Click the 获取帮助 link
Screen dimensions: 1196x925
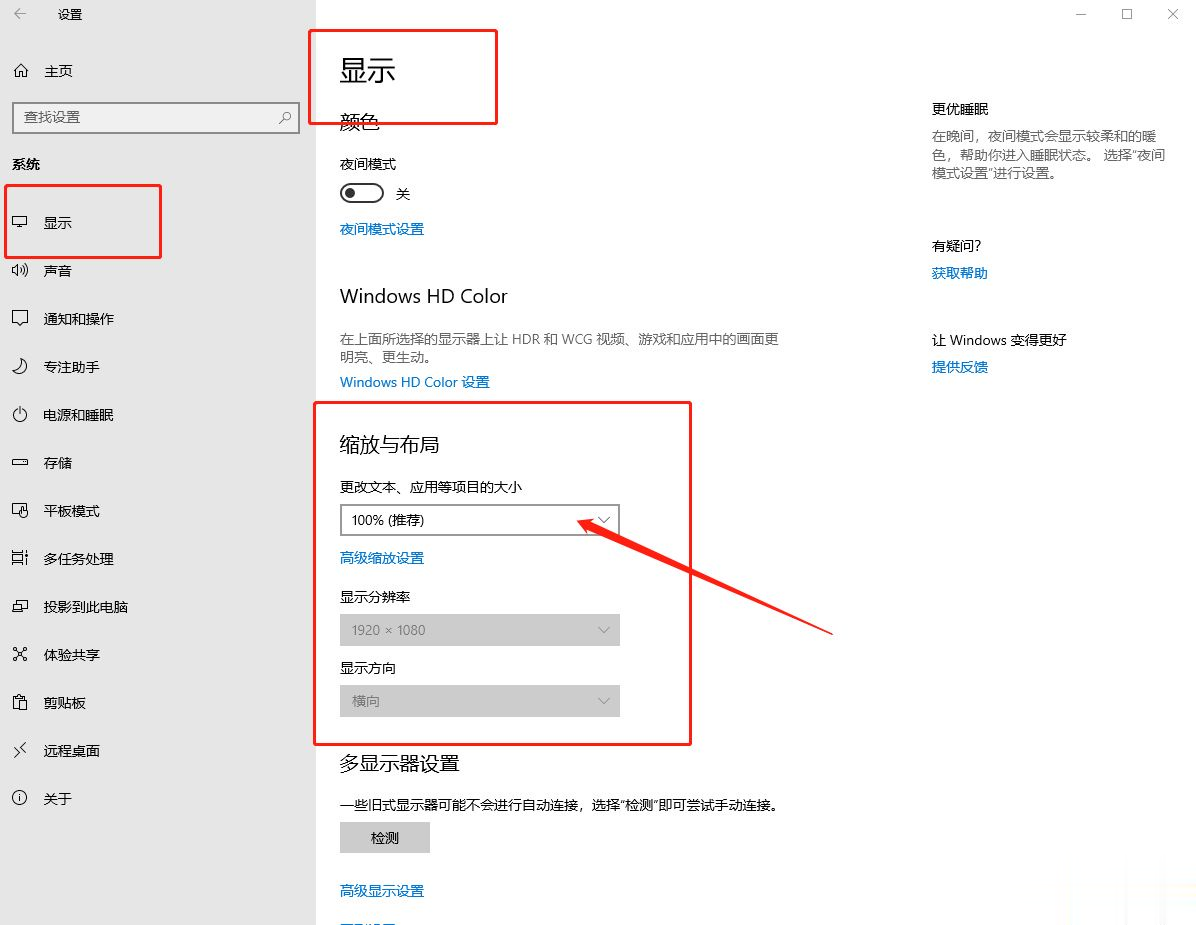(x=959, y=273)
